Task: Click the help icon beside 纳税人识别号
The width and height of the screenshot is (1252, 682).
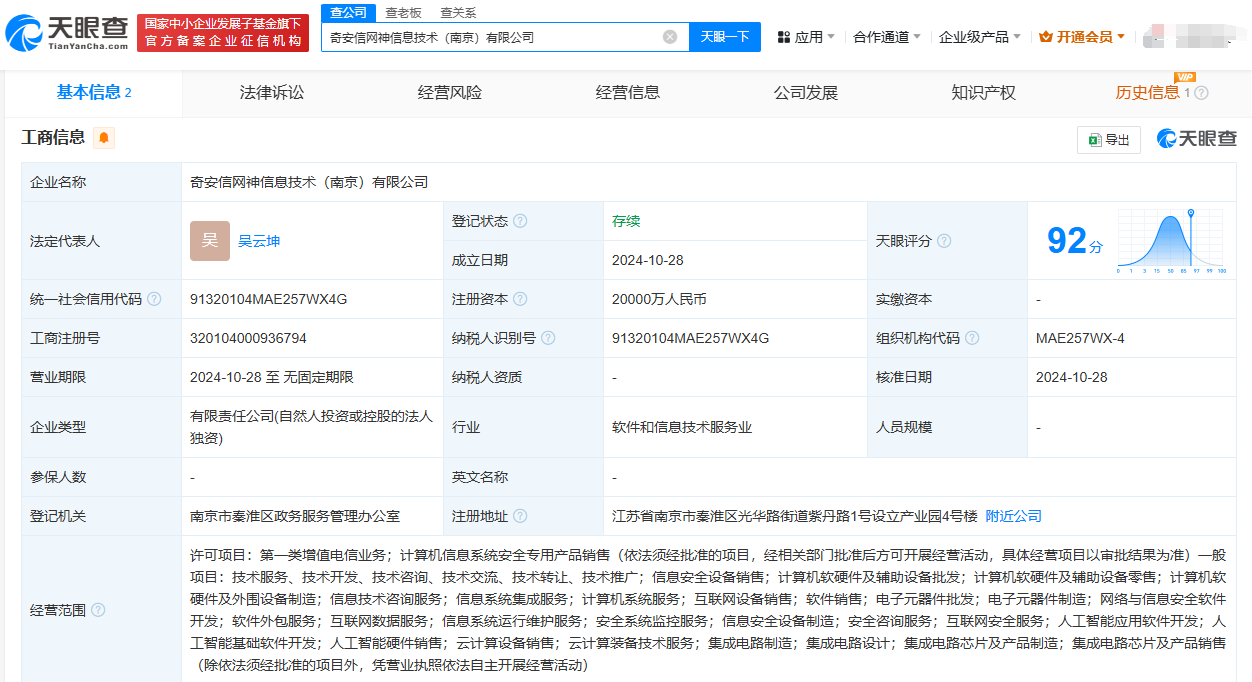Action: (548, 338)
